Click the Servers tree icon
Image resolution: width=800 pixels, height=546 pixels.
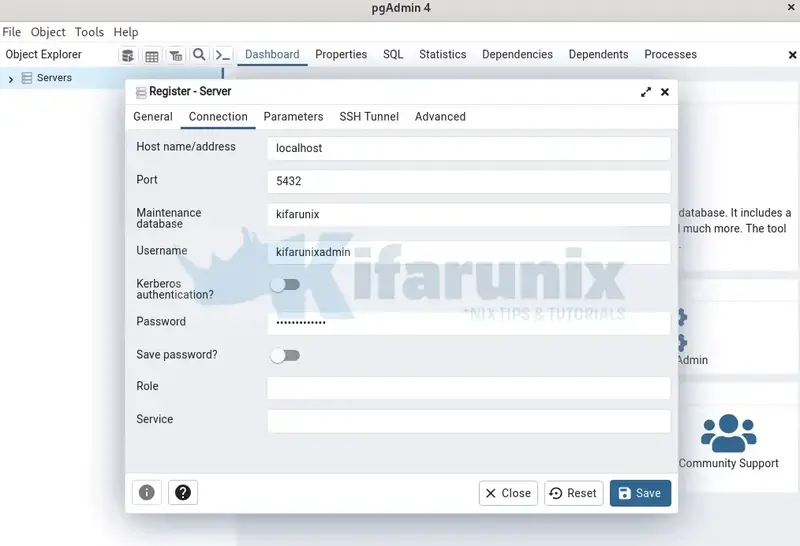point(27,78)
